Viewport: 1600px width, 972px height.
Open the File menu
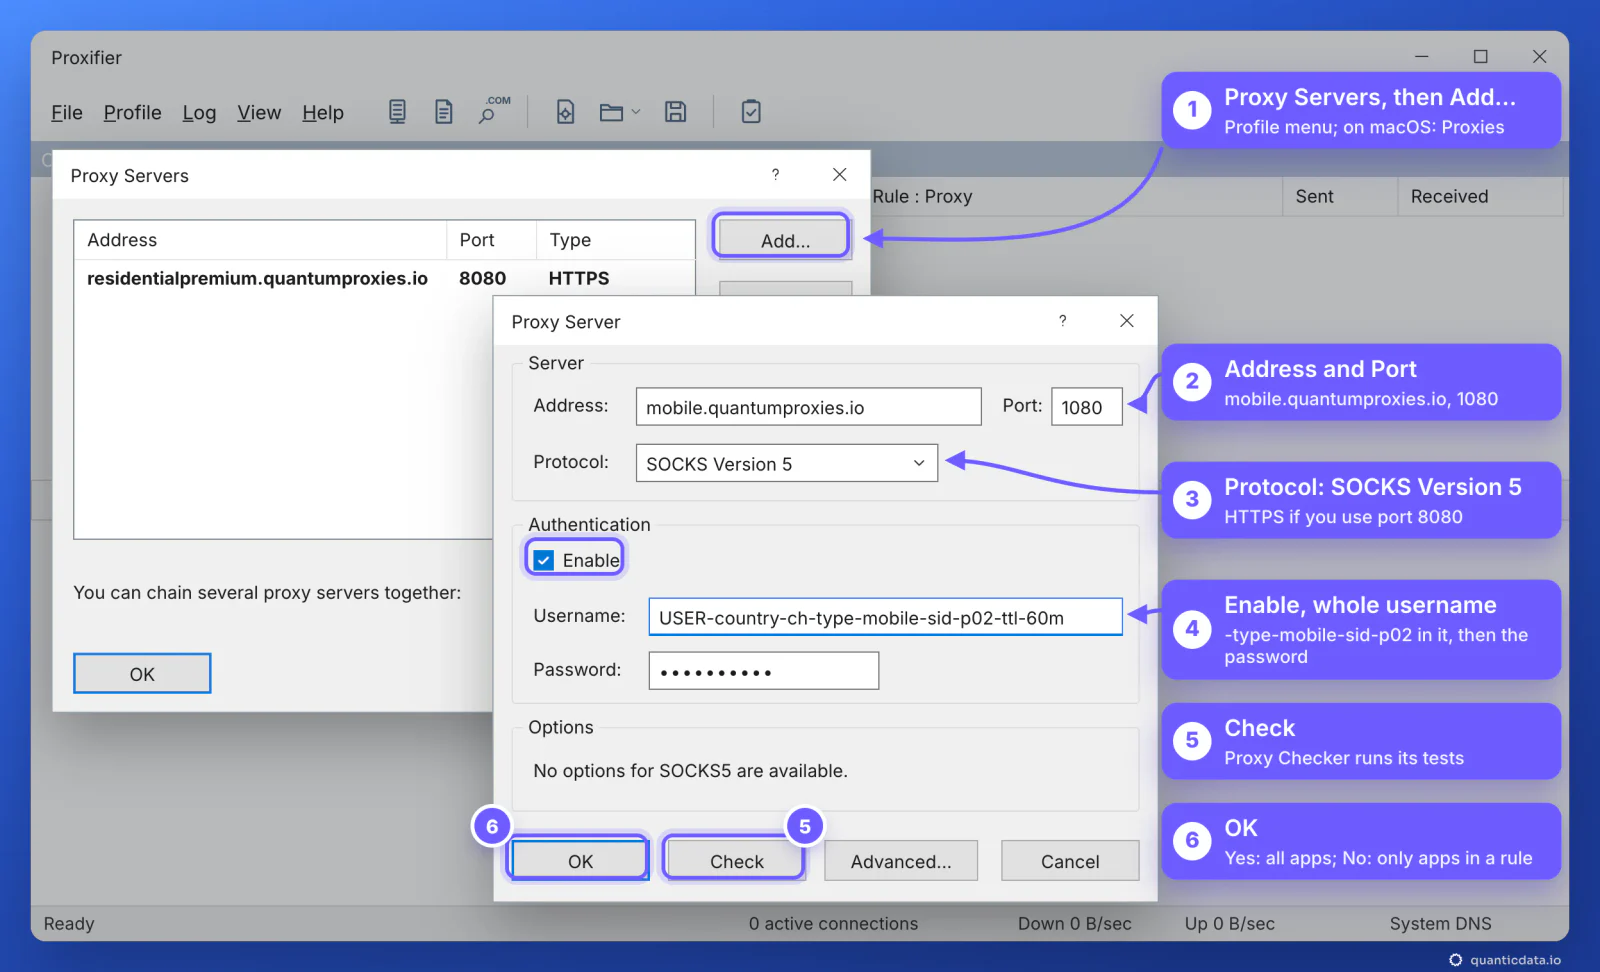pos(67,113)
